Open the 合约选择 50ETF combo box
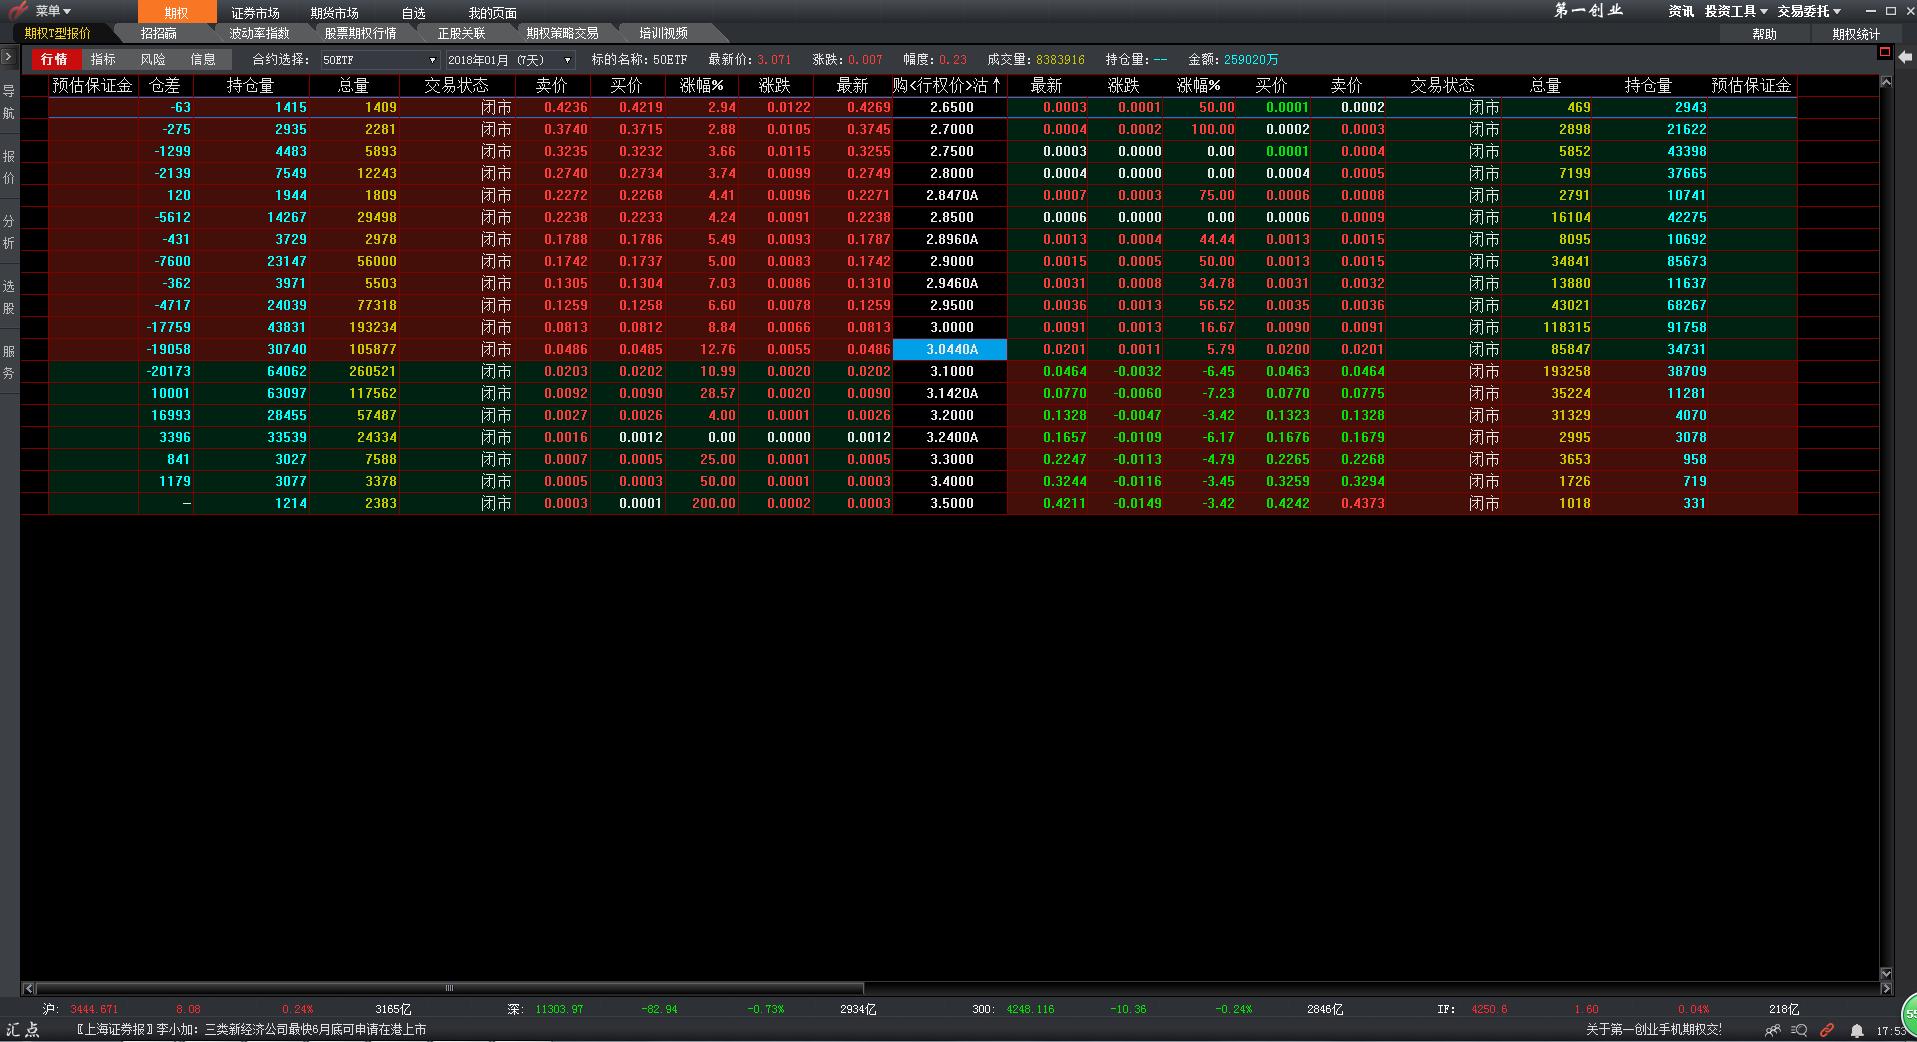This screenshot has height=1042, width=1917. tap(379, 60)
